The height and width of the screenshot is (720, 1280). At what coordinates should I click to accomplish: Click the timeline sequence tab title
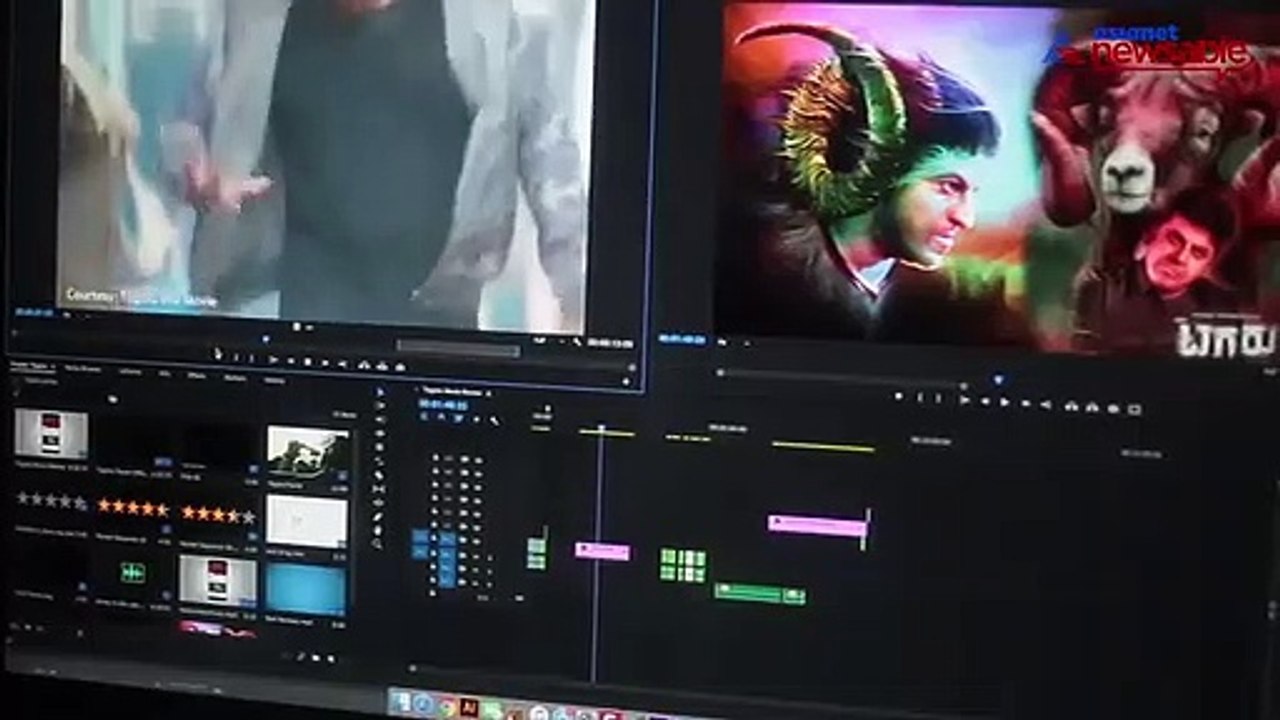[451, 392]
